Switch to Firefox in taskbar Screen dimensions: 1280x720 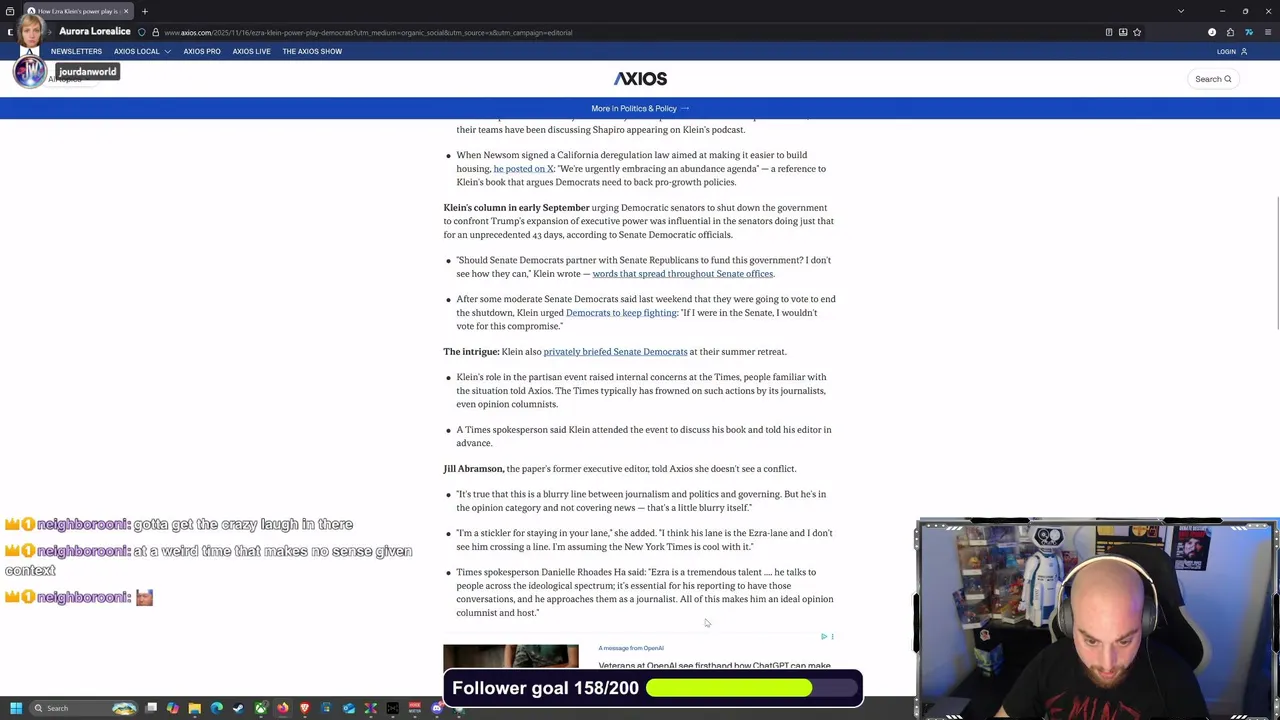(x=283, y=708)
